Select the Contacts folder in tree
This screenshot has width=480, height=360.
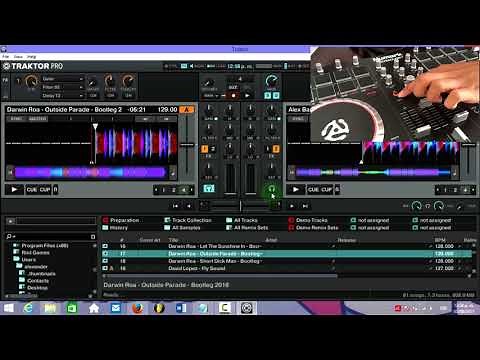pos(38,281)
